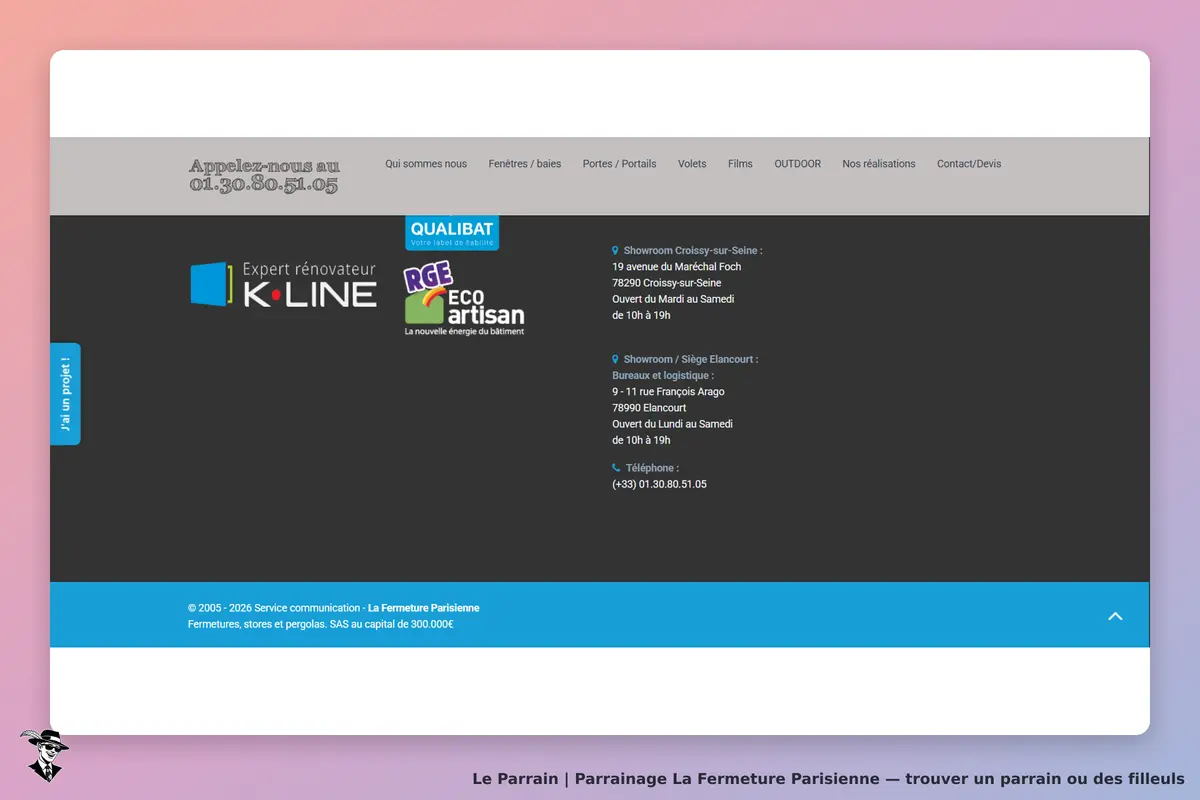Click Fermetures, stores et pergolas footer line

[x=321, y=624]
